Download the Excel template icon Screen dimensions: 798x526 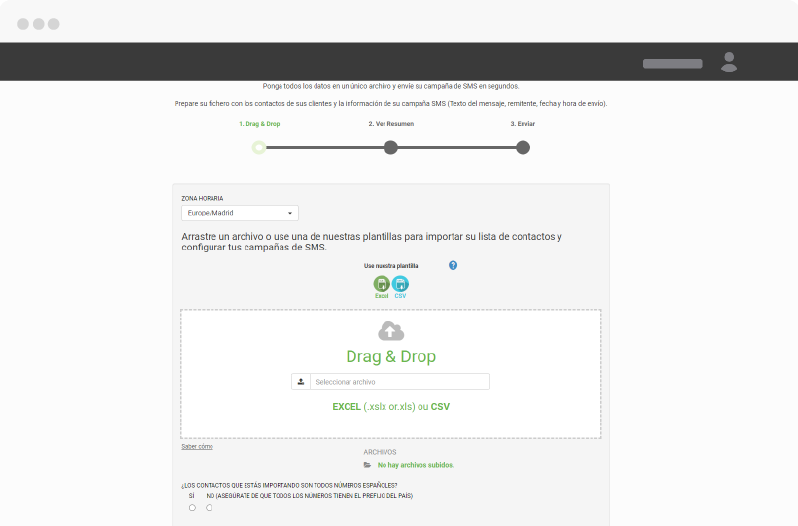point(381,284)
